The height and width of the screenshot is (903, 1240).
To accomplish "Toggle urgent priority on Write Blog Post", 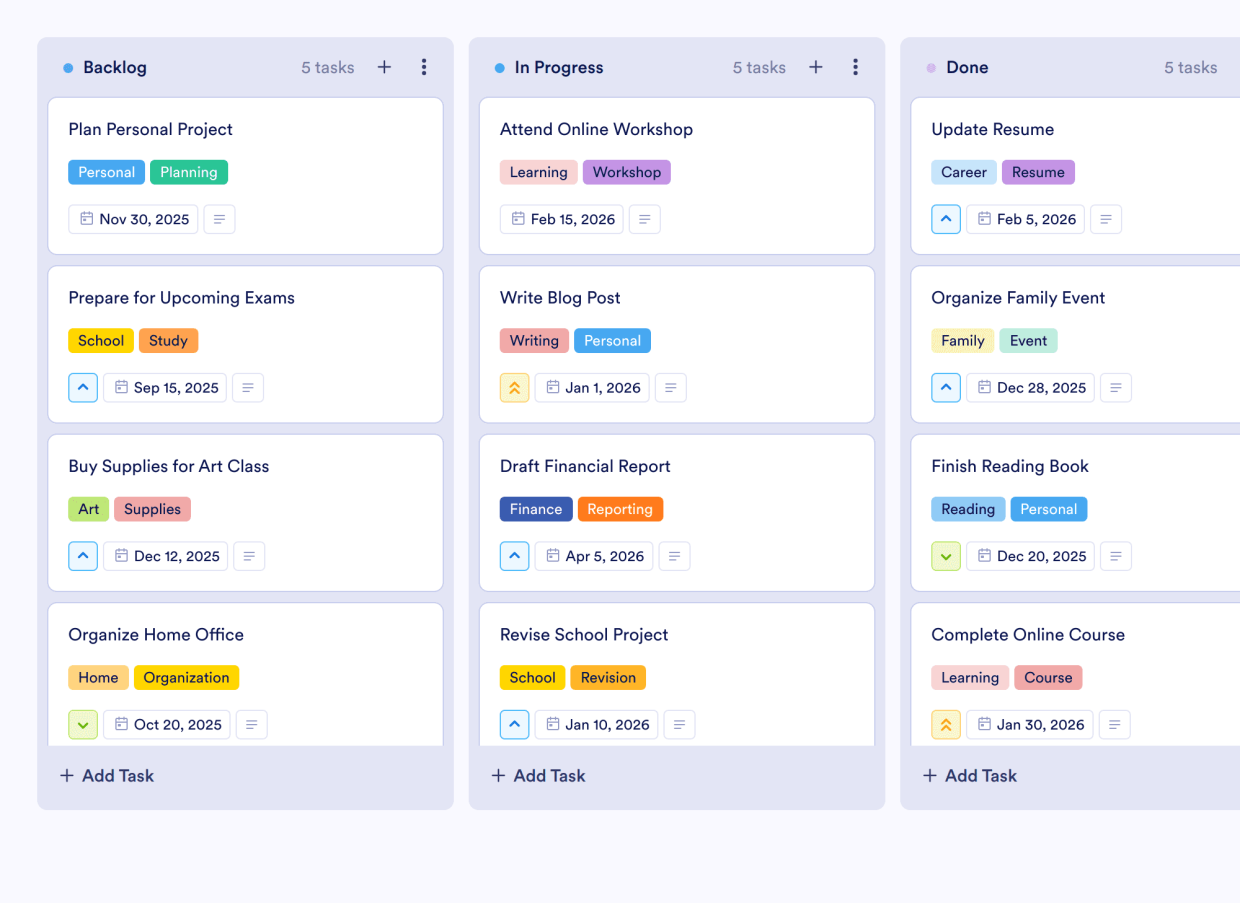I will 514,387.
